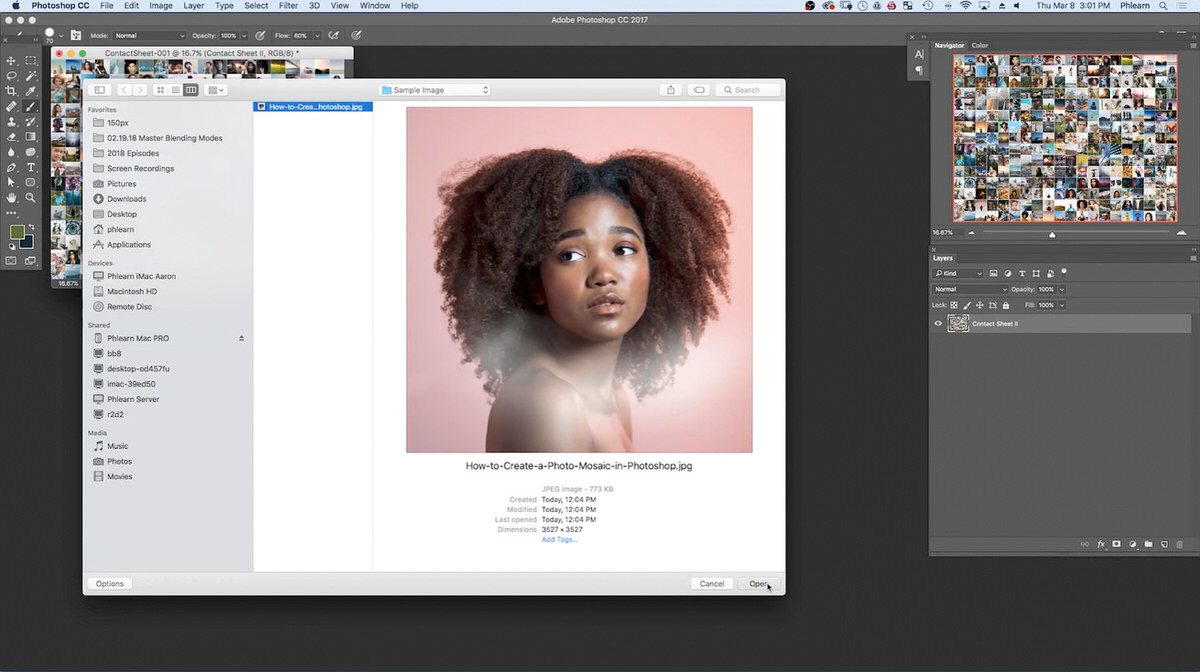Hide the Contact Sheet II layer
The width and height of the screenshot is (1200, 672).
[x=937, y=323]
